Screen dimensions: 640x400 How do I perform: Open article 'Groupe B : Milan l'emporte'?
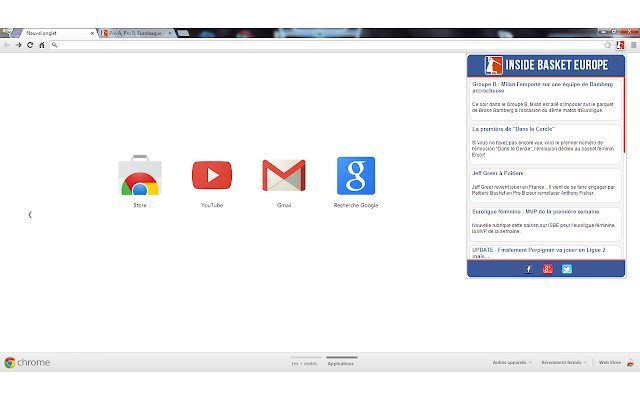[542, 87]
